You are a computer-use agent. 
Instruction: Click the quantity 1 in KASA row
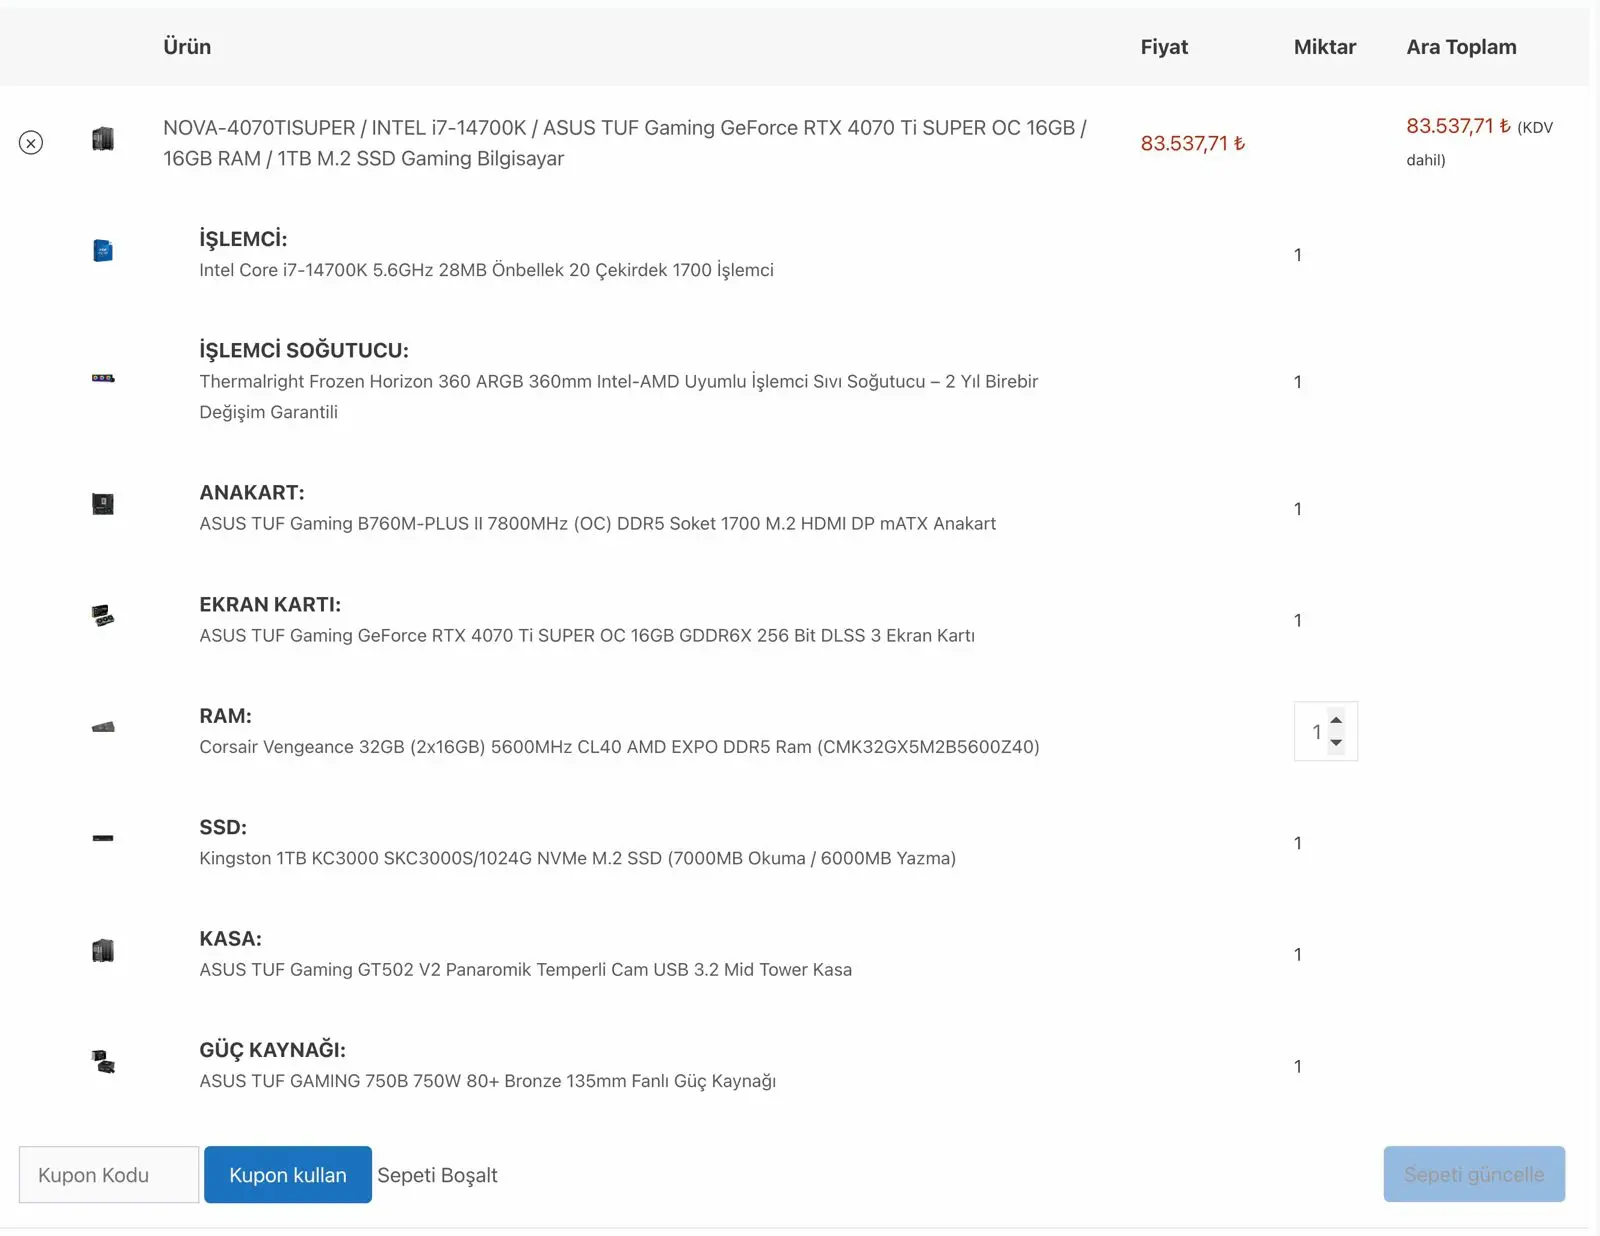tap(1298, 954)
